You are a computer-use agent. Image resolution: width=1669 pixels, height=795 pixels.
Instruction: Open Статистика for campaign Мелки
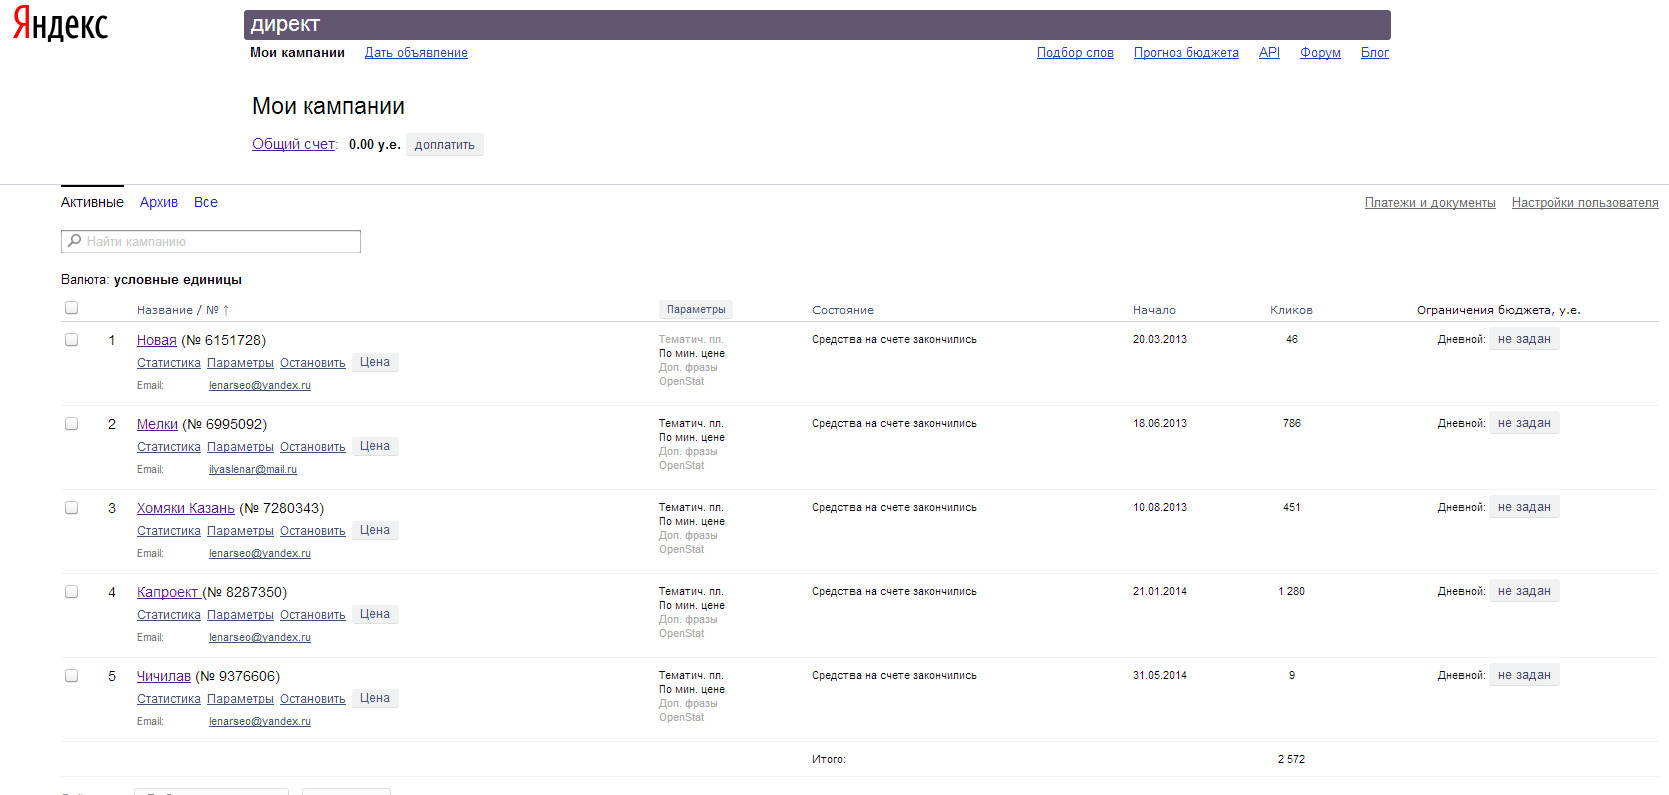click(x=169, y=447)
